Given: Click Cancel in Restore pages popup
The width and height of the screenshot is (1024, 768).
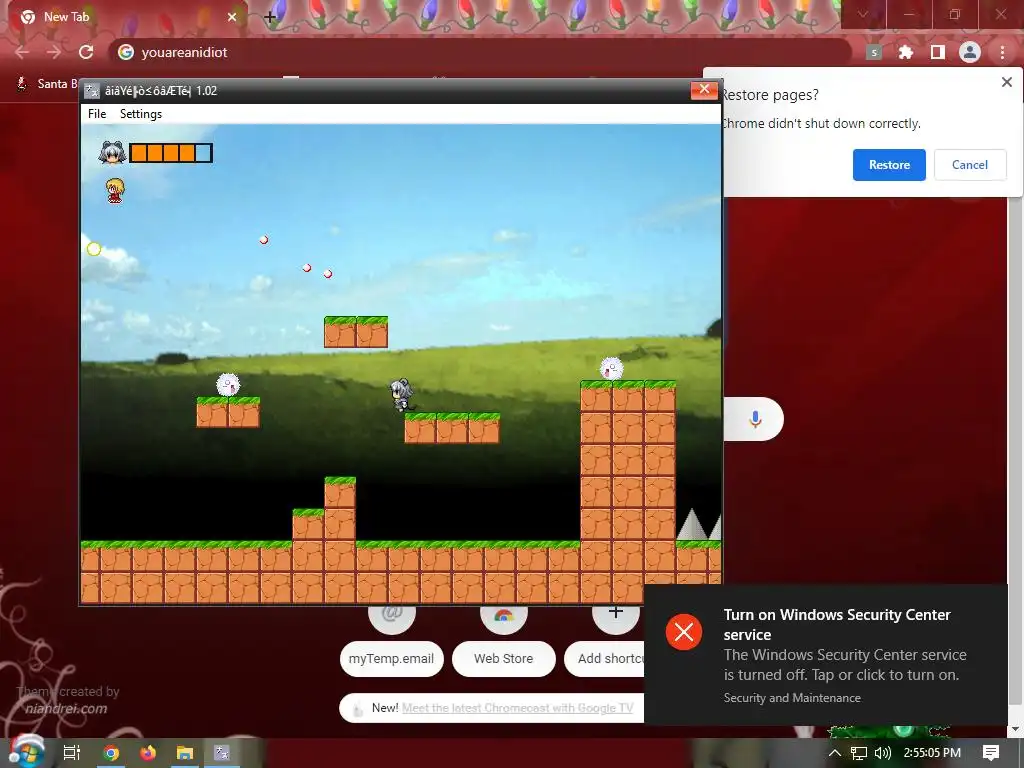Looking at the screenshot, I should click(969, 165).
